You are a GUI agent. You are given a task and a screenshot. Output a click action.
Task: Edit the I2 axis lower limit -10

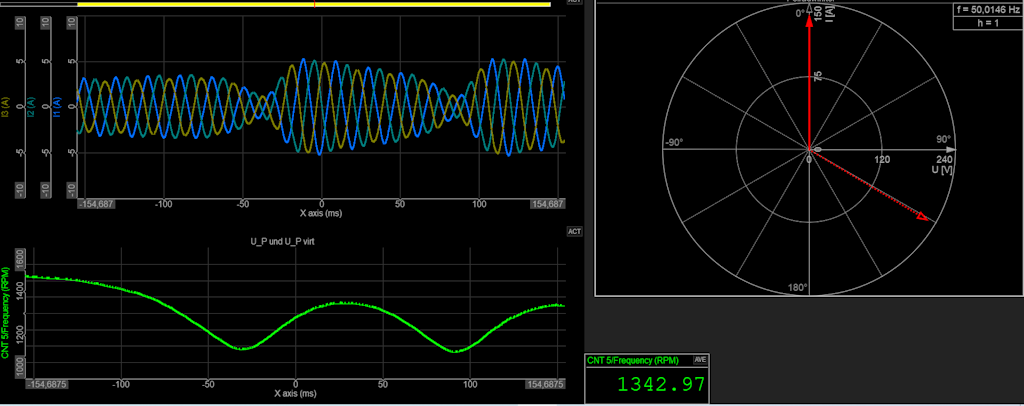click(x=46, y=189)
